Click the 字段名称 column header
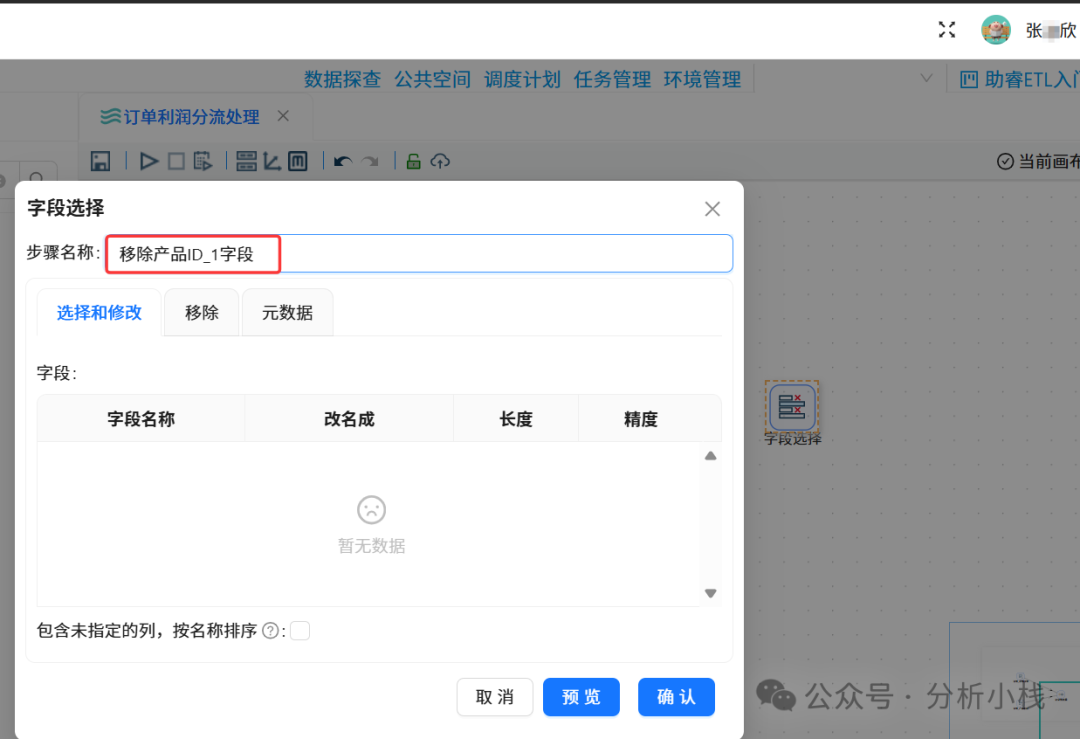Image resolution: width=1080 pixels, height=739 pixels. [x=141, y=419]
